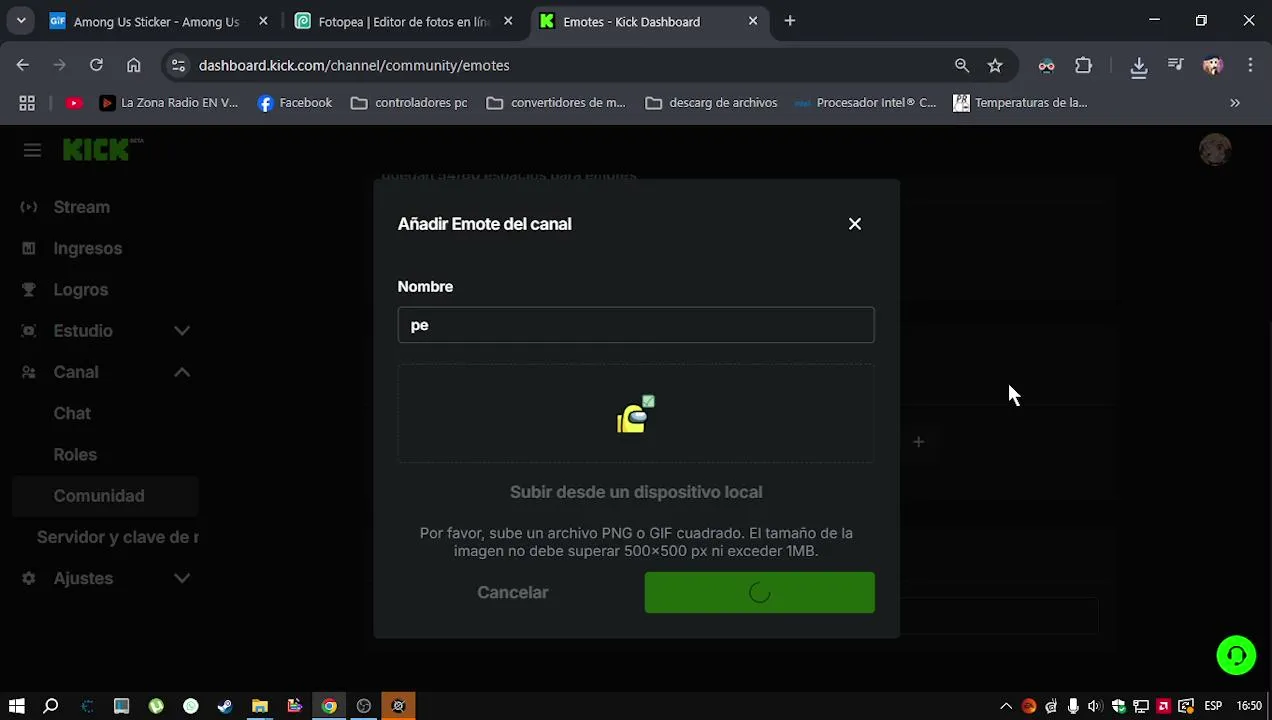Open Windows taskbar search
The image size is (1272, 720).
(51, 706)
